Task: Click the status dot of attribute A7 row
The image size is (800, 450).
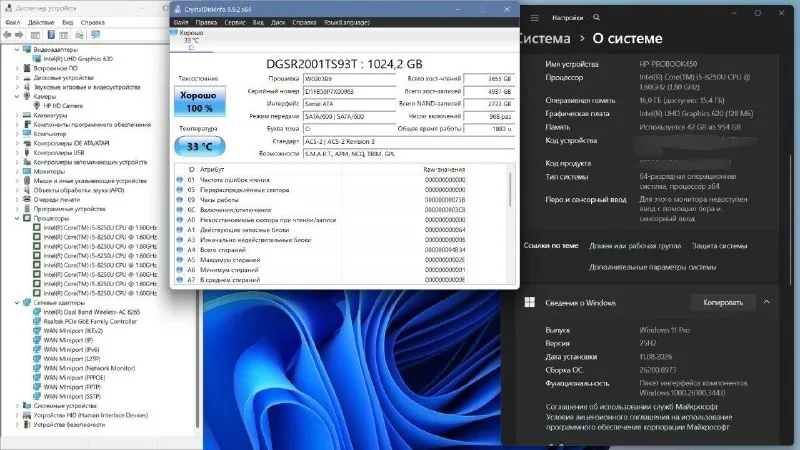Action: (x=180, y=280)
